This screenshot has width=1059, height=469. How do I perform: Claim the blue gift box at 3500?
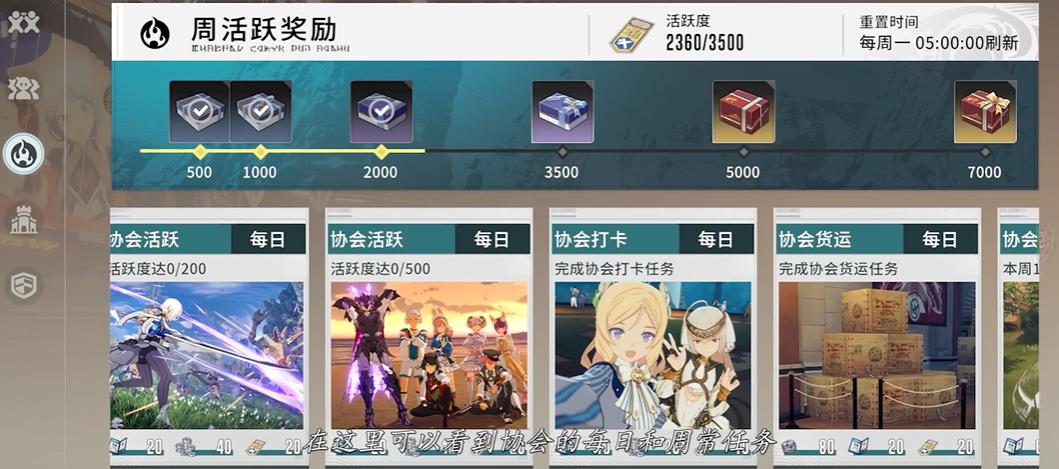click(x=563, y=112)
